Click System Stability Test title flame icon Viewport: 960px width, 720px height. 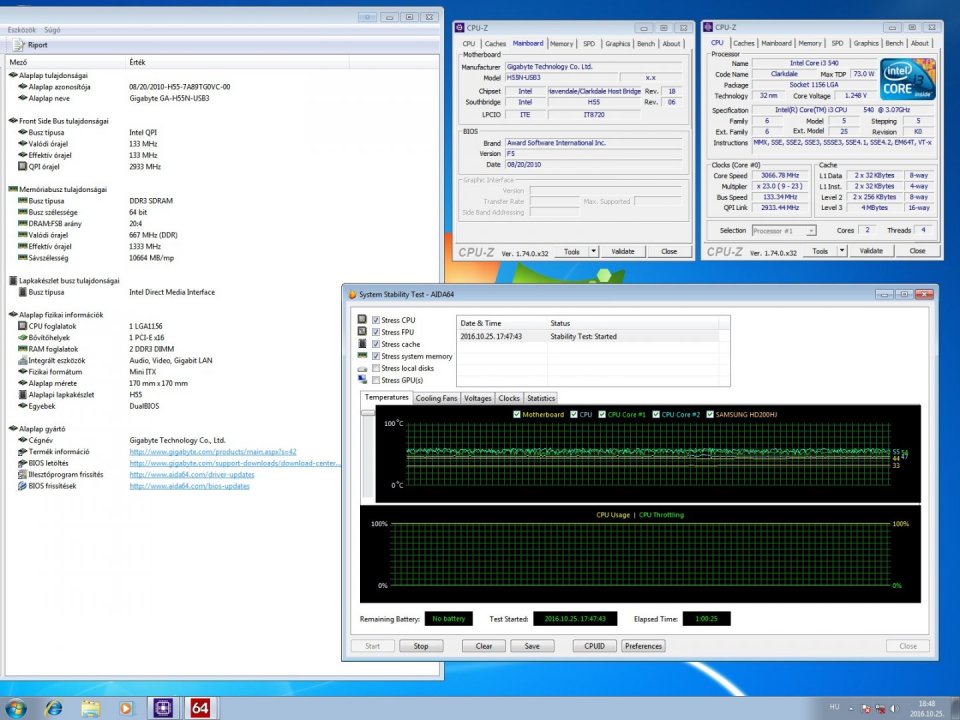click(x=352, y=294)
